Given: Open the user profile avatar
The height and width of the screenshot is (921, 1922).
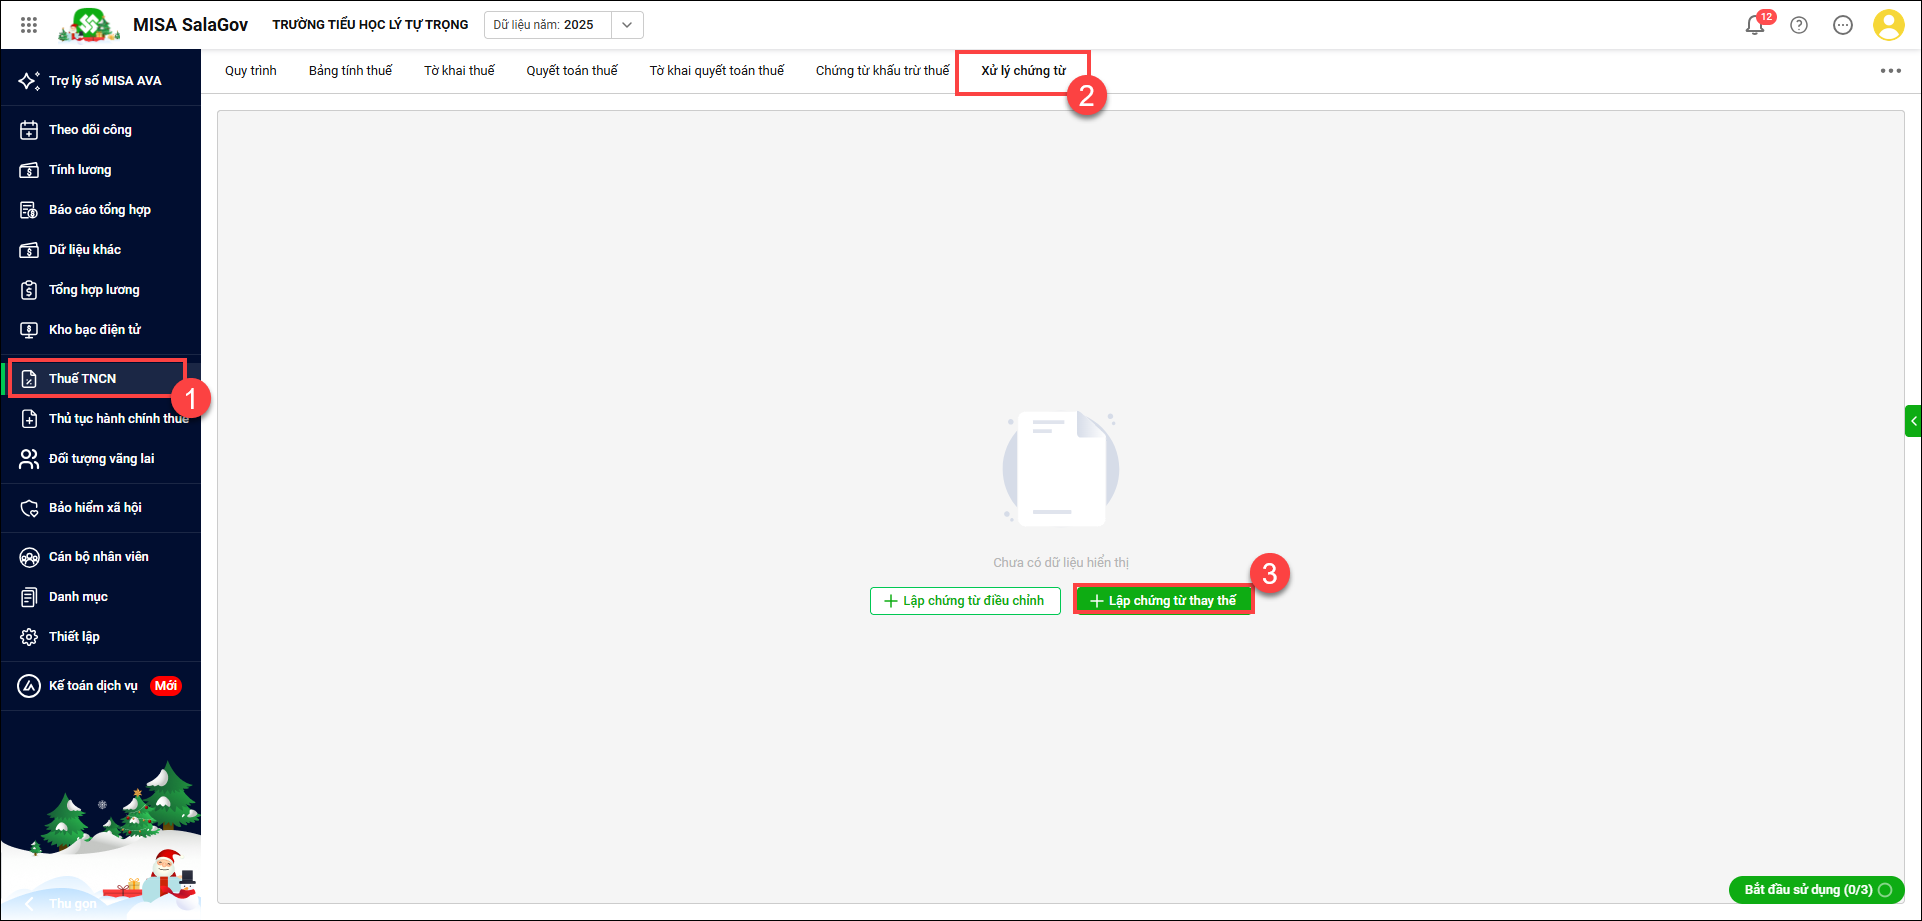Looking at the screenshot, I should (1888, 25).
